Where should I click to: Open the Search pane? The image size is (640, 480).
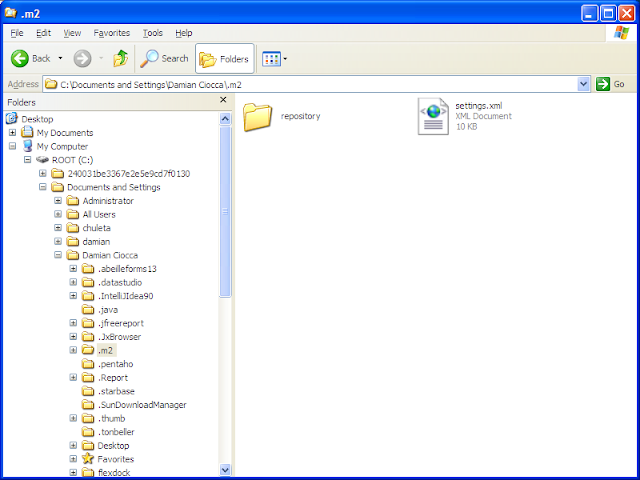(x=164, y=59)
